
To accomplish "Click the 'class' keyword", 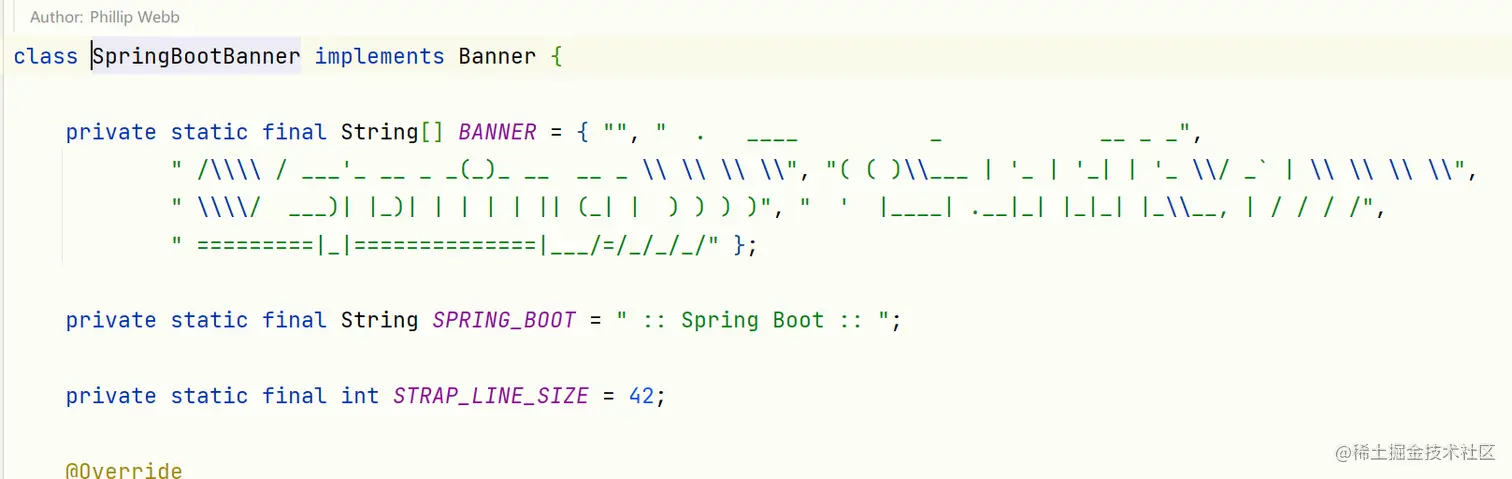I will (46, 57).
